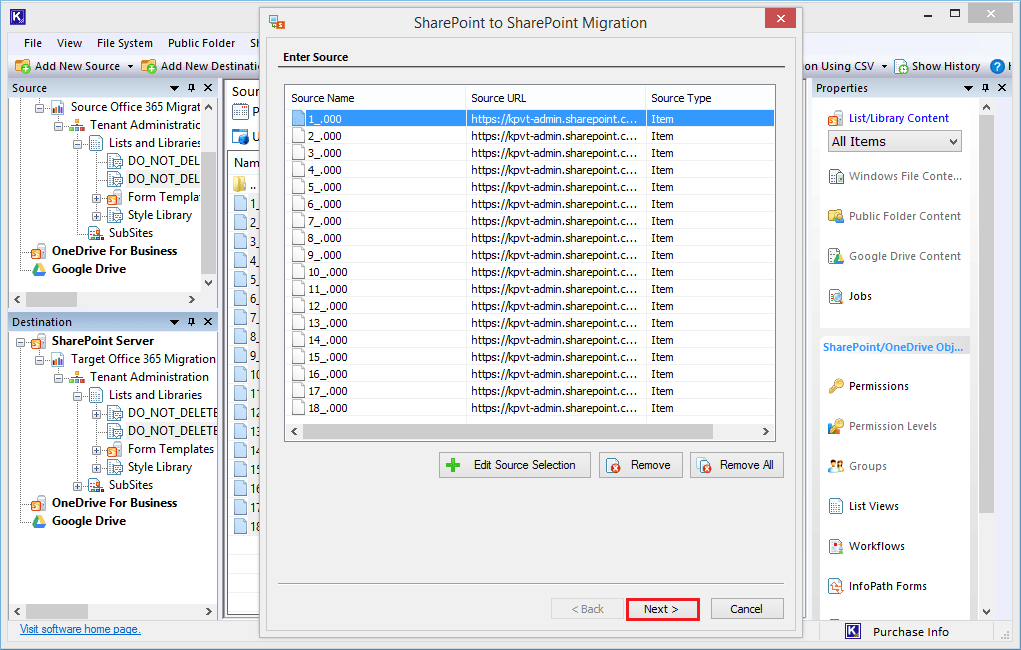The width and height of the screenshot is (1021, 650).
Task: Expand Style Library node in Source tree
Action: pyautogui.click(x=96, y=216)
